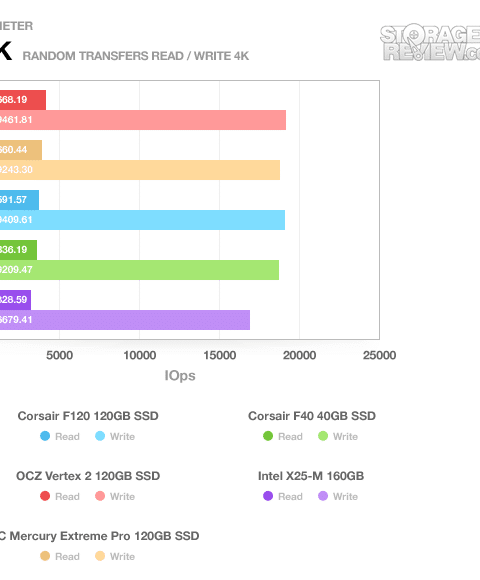480x580 pixels.
Task: Click the dark green bar labeled 36.19
Action: 18,250
